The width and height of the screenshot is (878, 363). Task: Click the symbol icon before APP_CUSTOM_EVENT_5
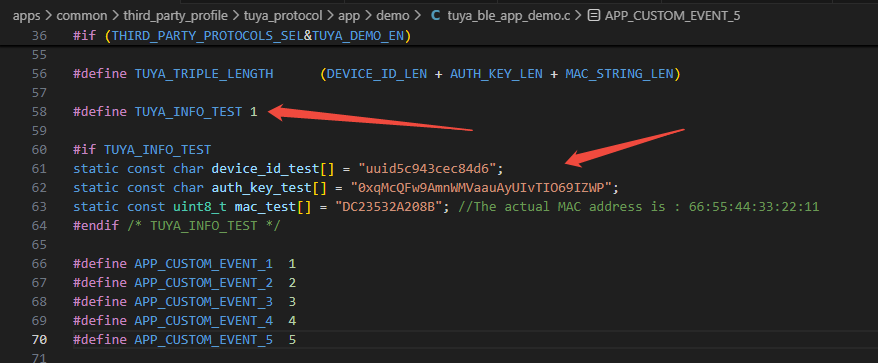594,16
